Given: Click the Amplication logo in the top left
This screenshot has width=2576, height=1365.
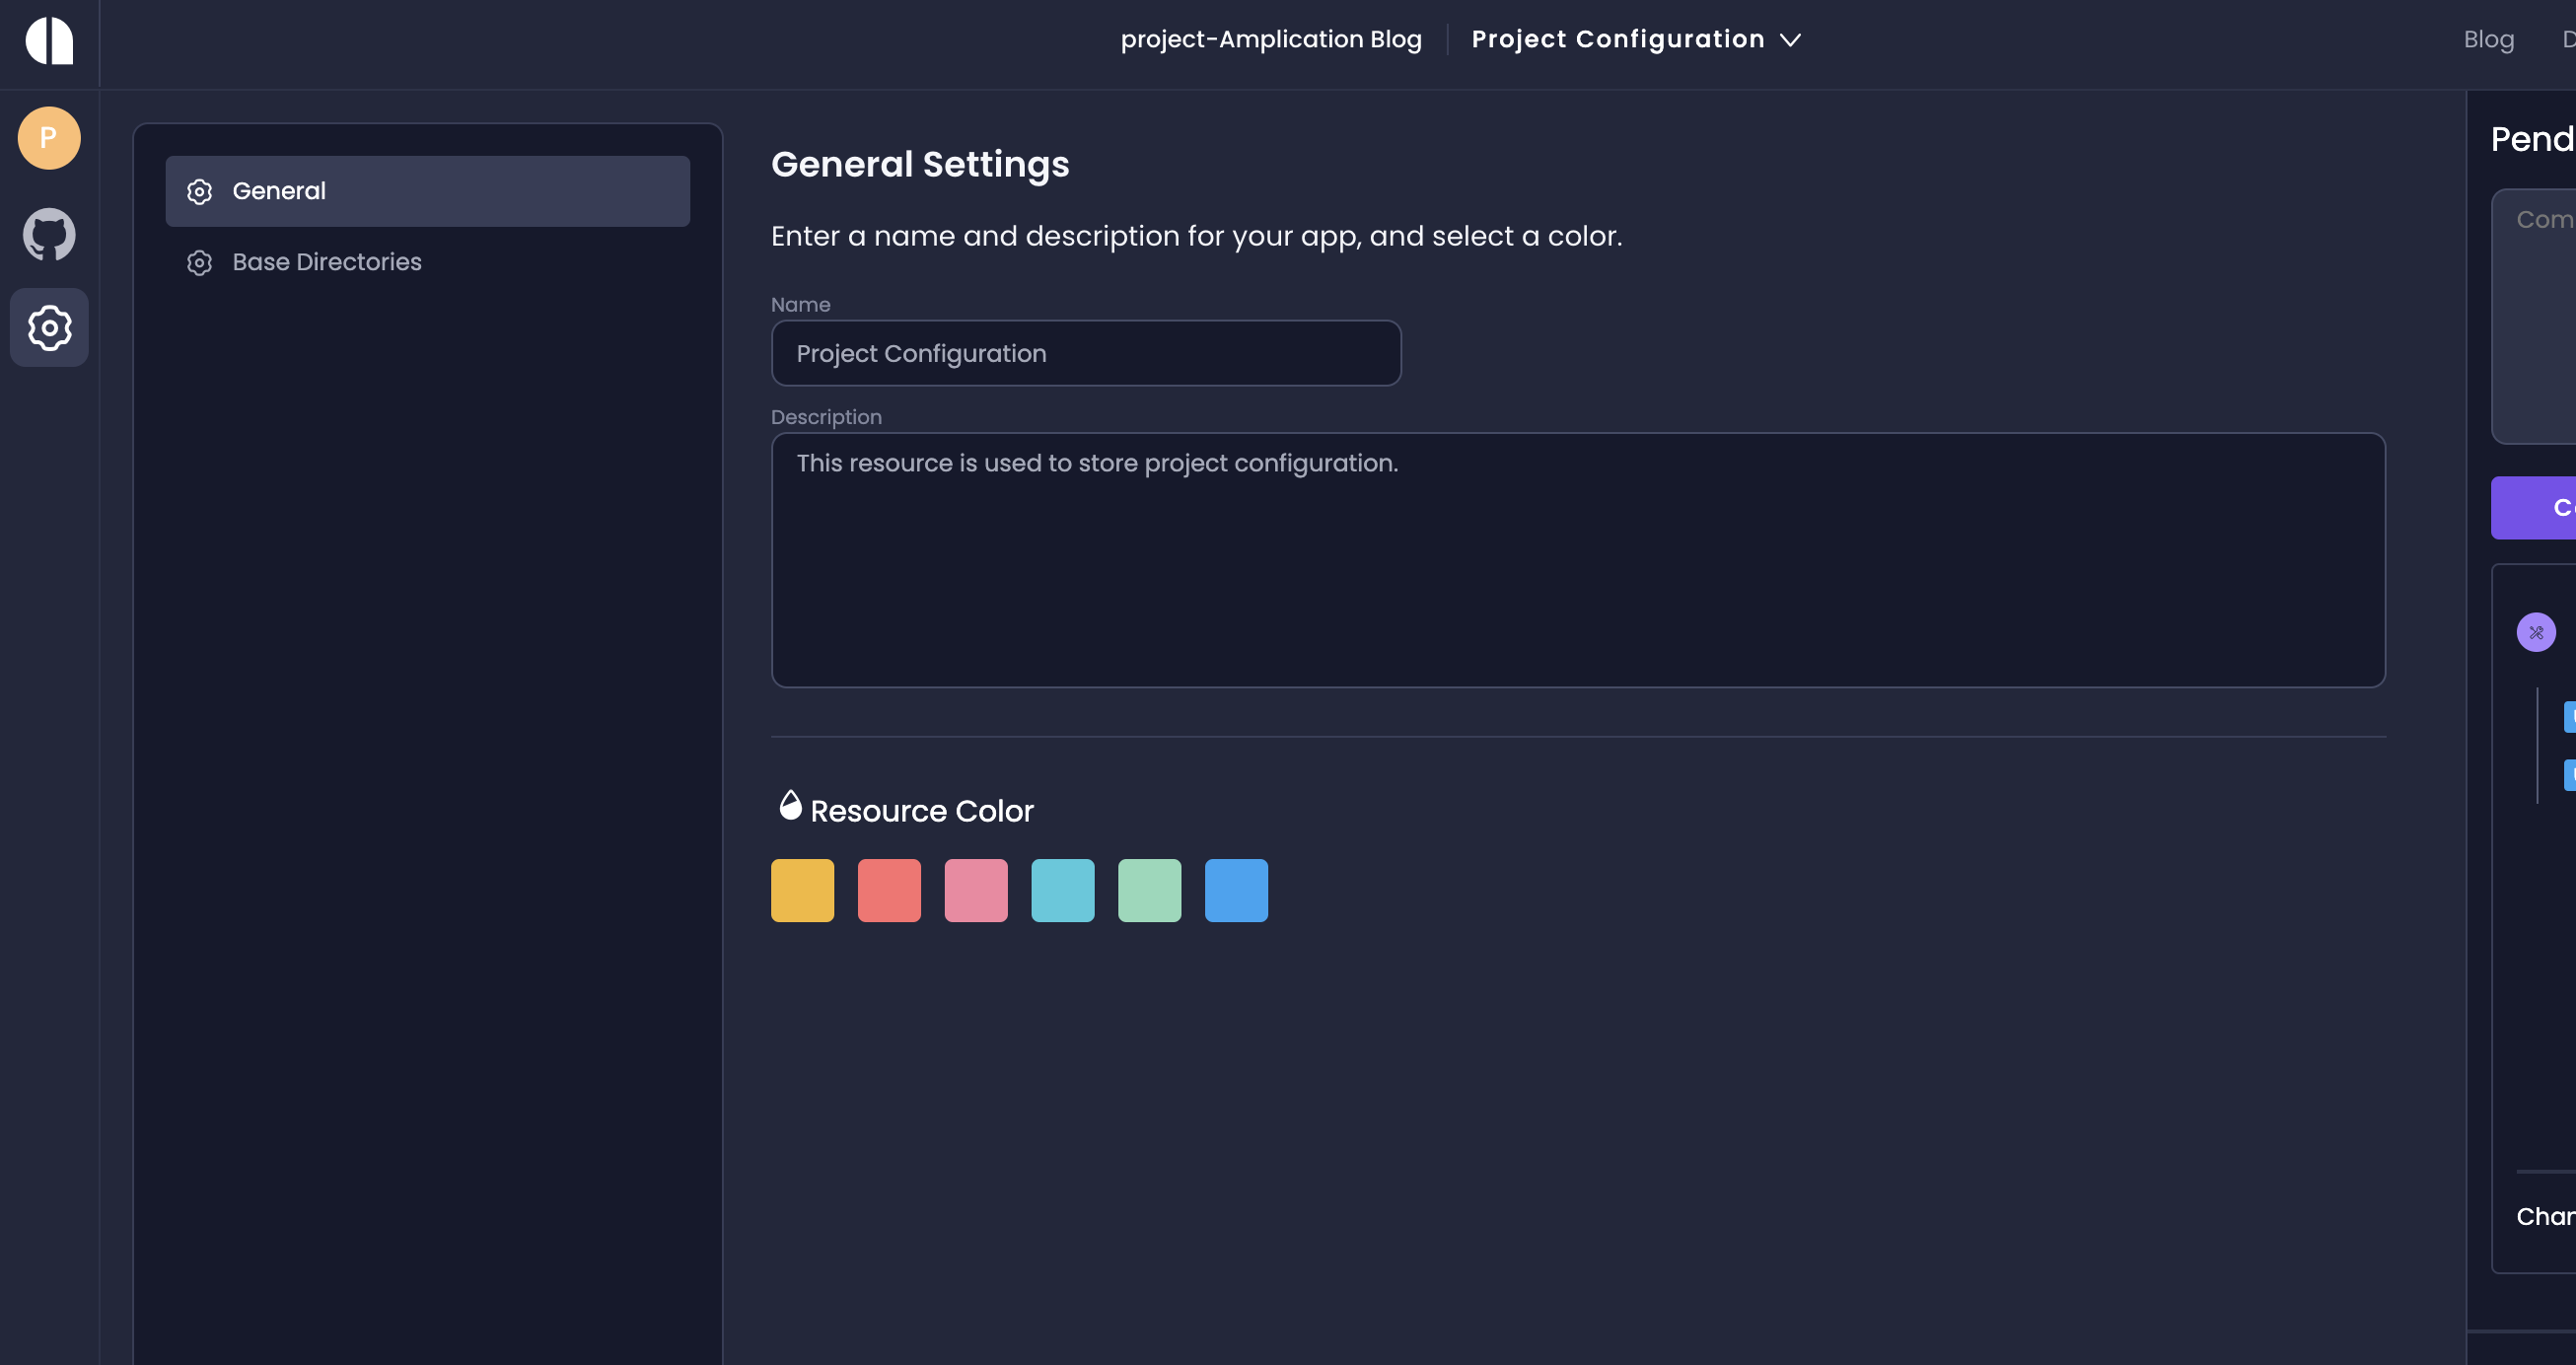Looking at the screenshot, I should click(x=49, y=41).
